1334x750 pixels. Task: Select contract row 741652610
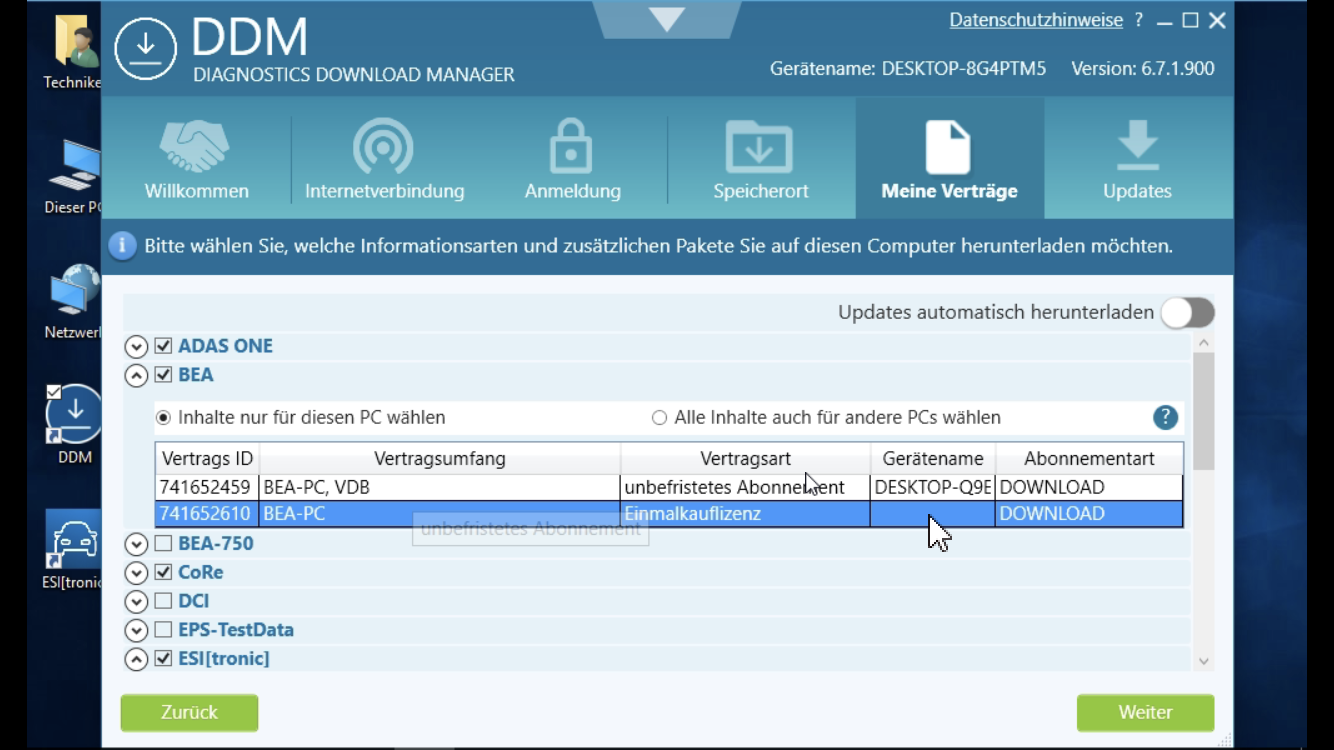coord(669,513)
